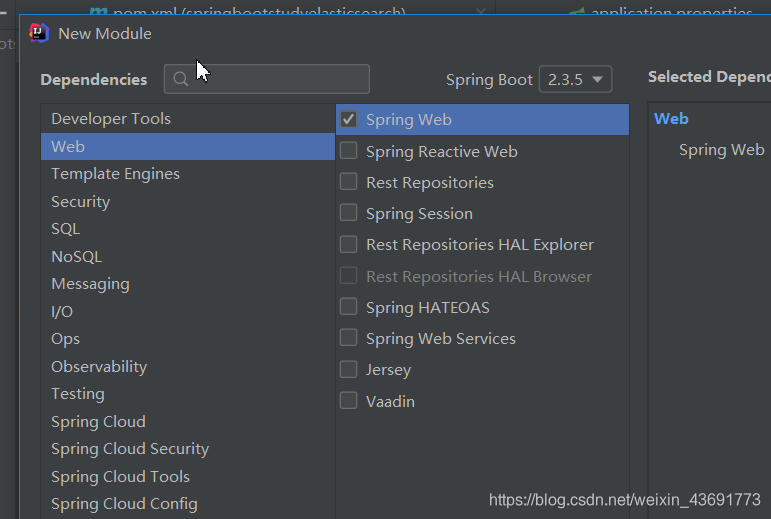
Task: Enable Spring Reactive Web dependency
Action: coord(349,150)
